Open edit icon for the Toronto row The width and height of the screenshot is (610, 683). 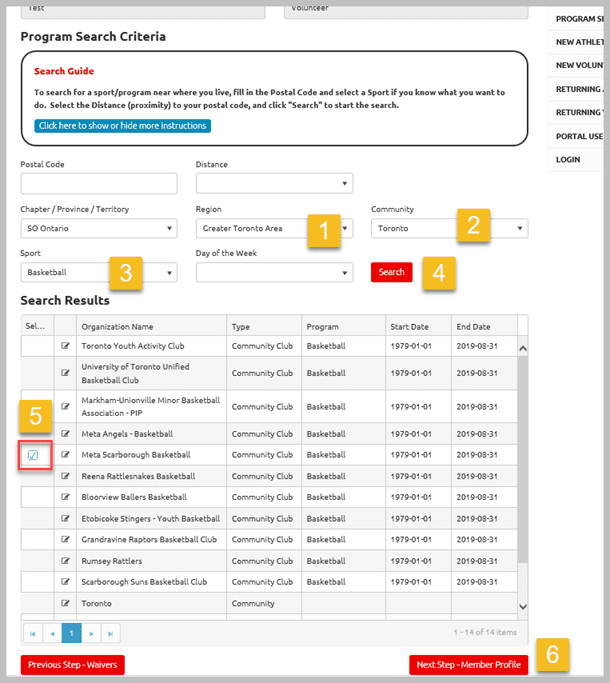[x=65, y=603]
